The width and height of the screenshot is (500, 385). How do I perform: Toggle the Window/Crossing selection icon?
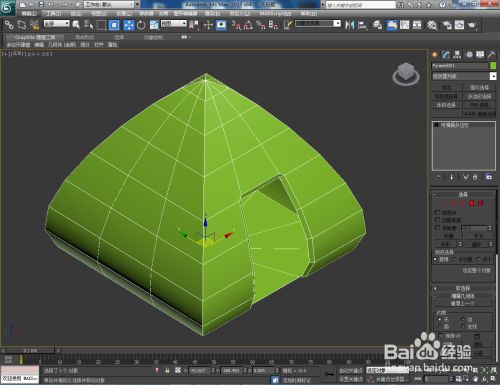(x=114, y=25)
